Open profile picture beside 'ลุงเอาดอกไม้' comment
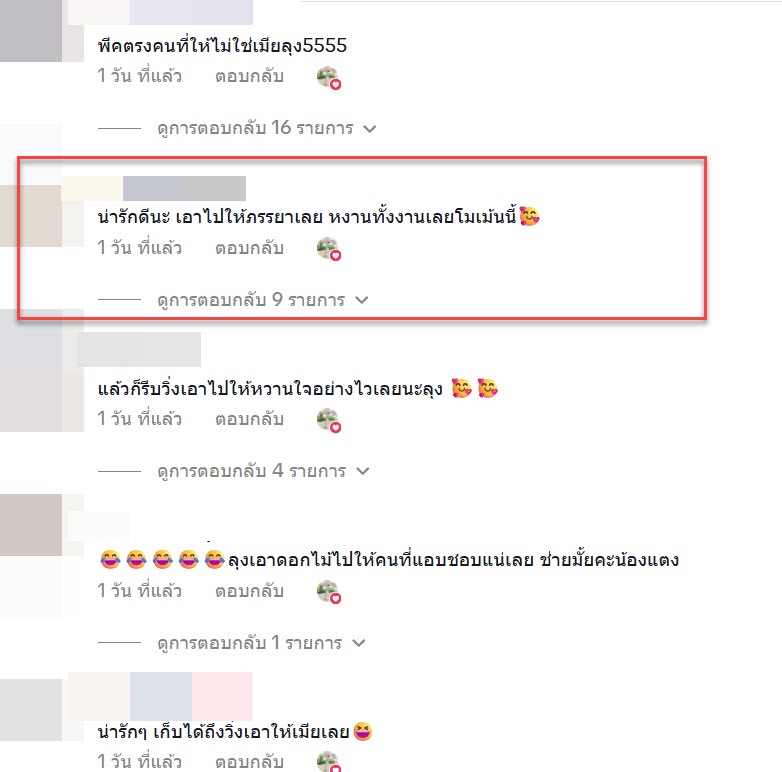This screenshot has height=772, width=782. click(31, 525)
